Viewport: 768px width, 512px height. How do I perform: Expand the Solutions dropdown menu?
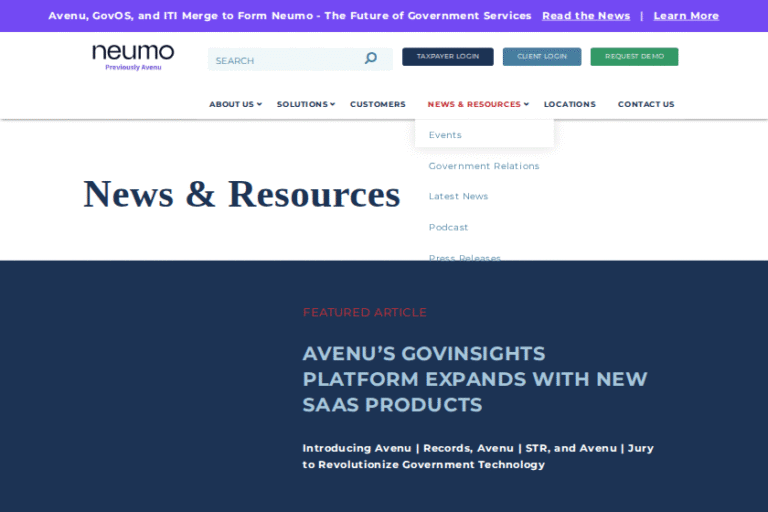pos(305,104)
